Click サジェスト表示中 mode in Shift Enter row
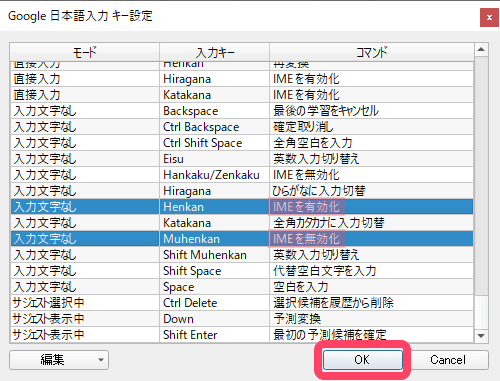This screenshot has width=500, height=381. click(x=85, y=335)
